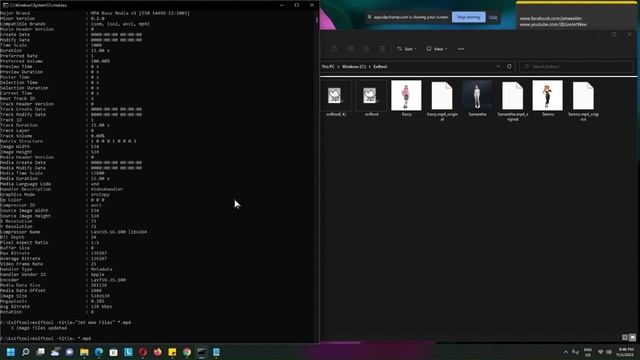The height and width of the screenshot is (360, 640).
Task: Open the Windows Start menu
Action: tap(11, 352)
